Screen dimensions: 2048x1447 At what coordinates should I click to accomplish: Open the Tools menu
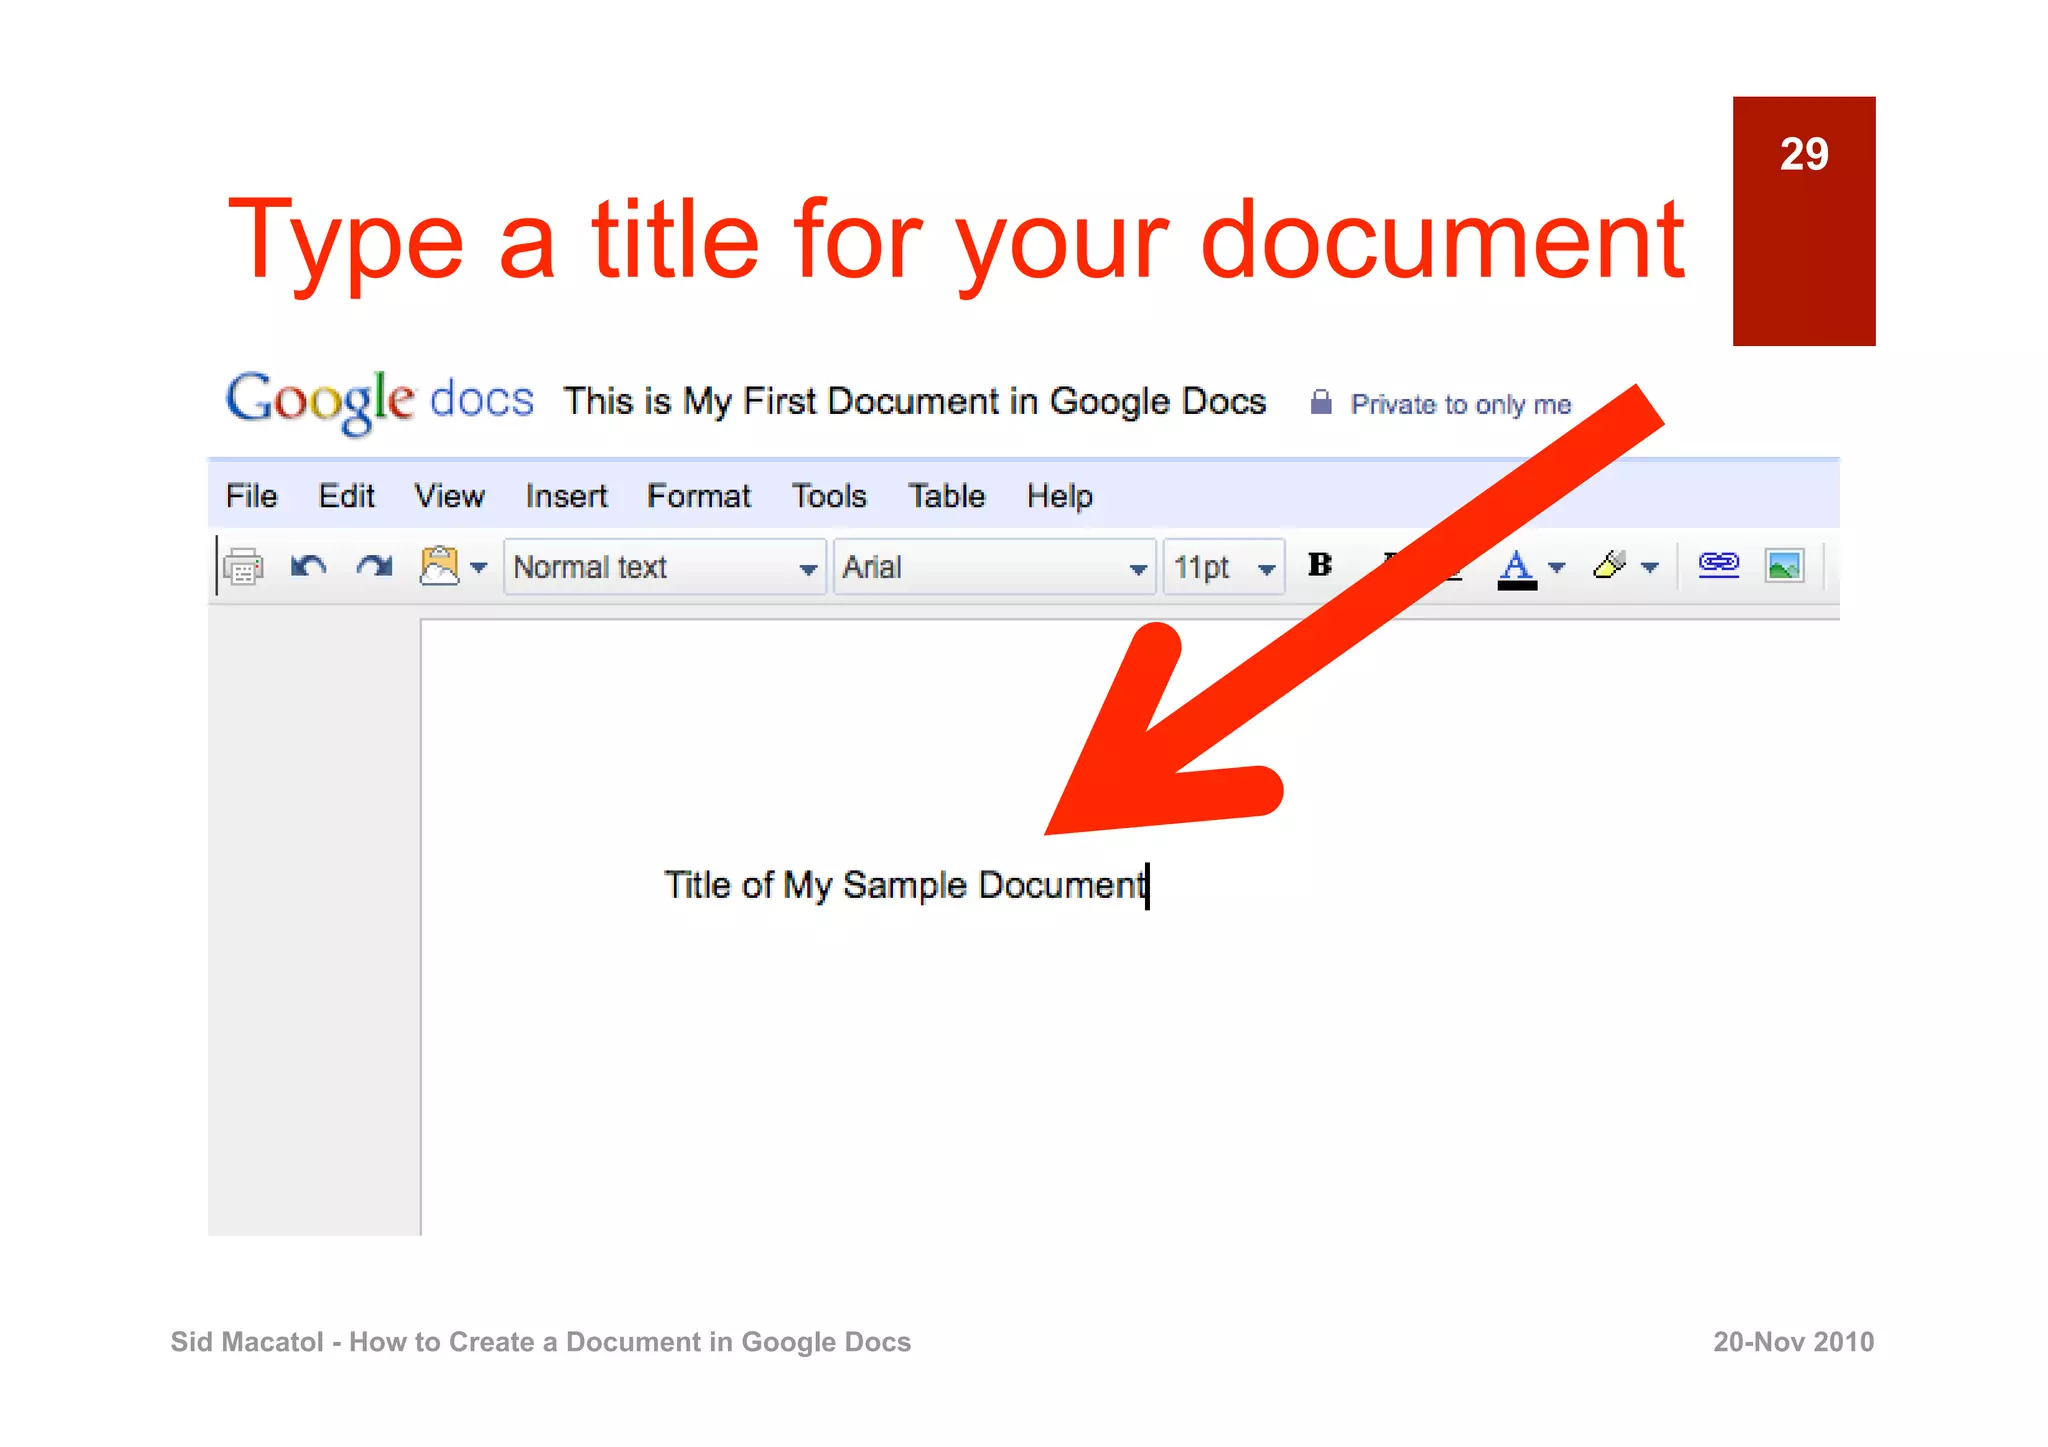tap(829, 496)
